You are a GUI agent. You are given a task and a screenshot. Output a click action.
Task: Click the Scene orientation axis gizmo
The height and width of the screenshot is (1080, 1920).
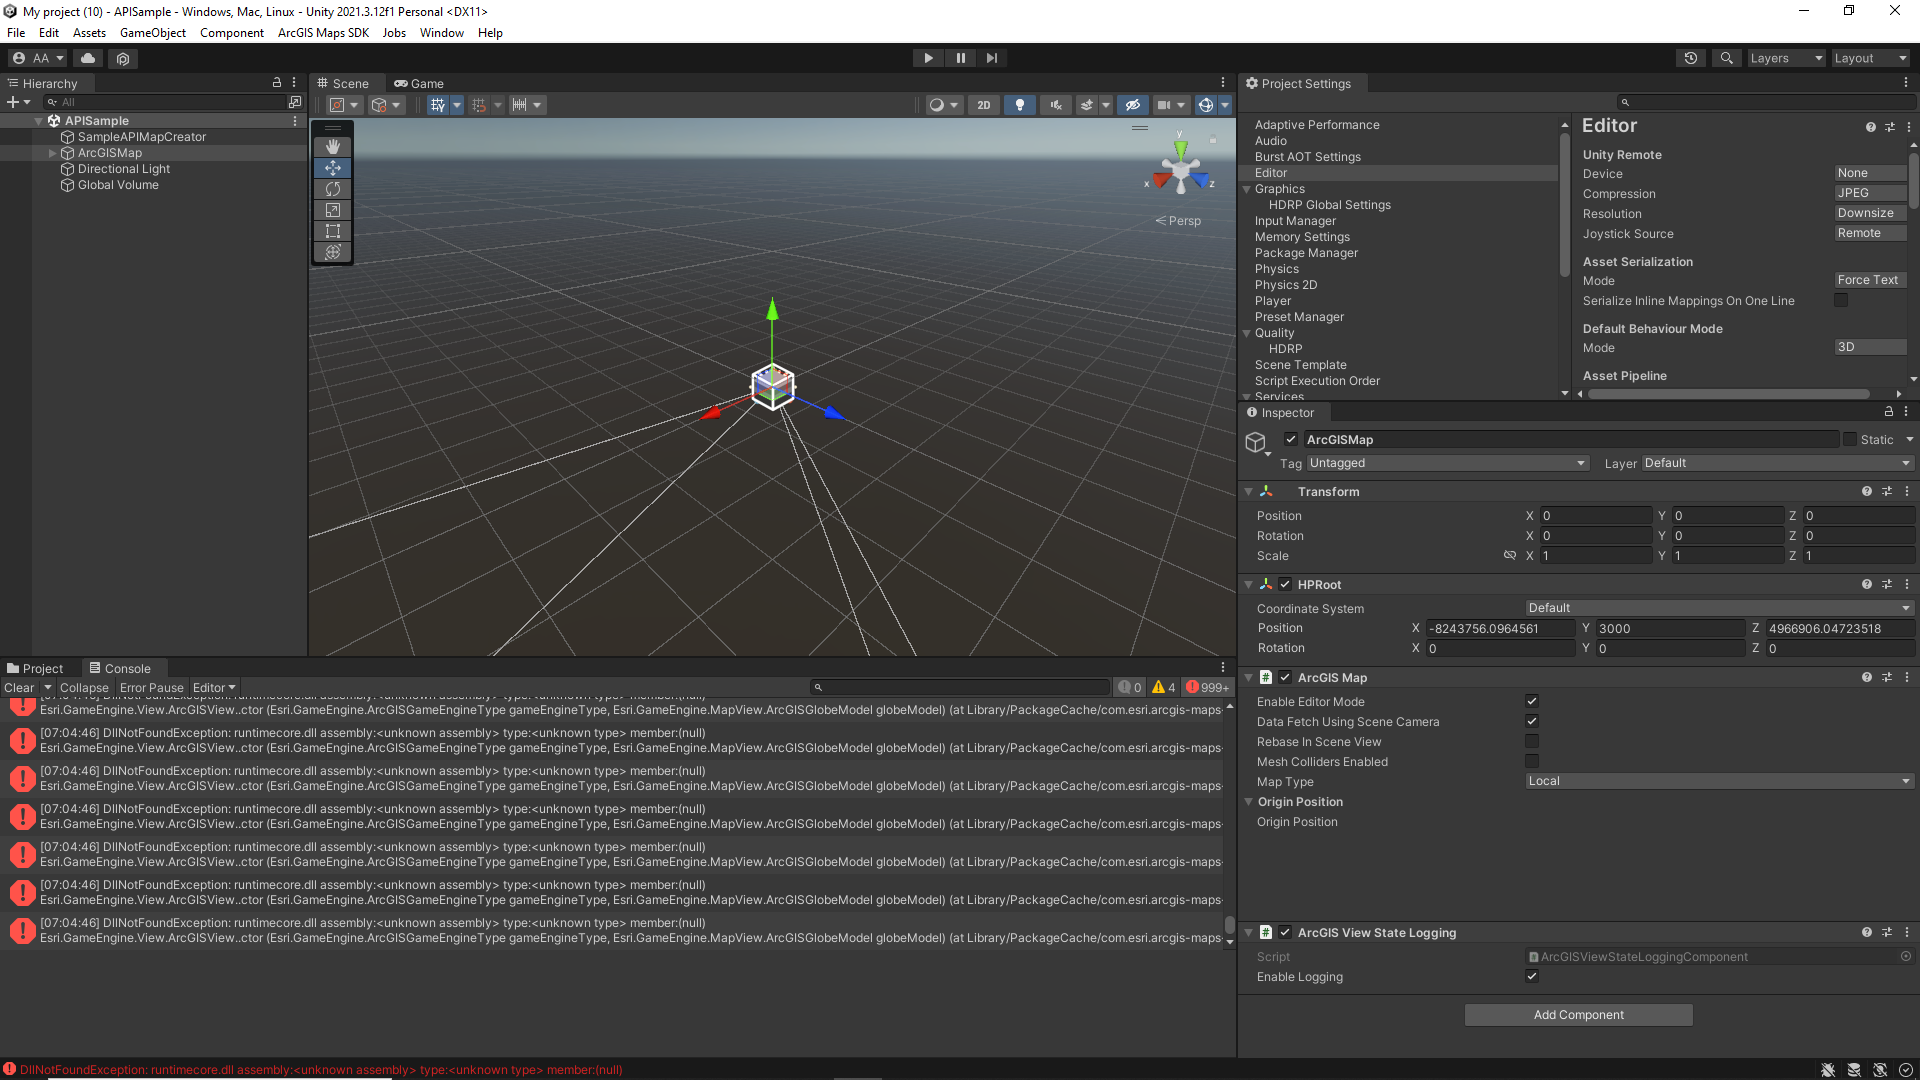point(1181,170)
